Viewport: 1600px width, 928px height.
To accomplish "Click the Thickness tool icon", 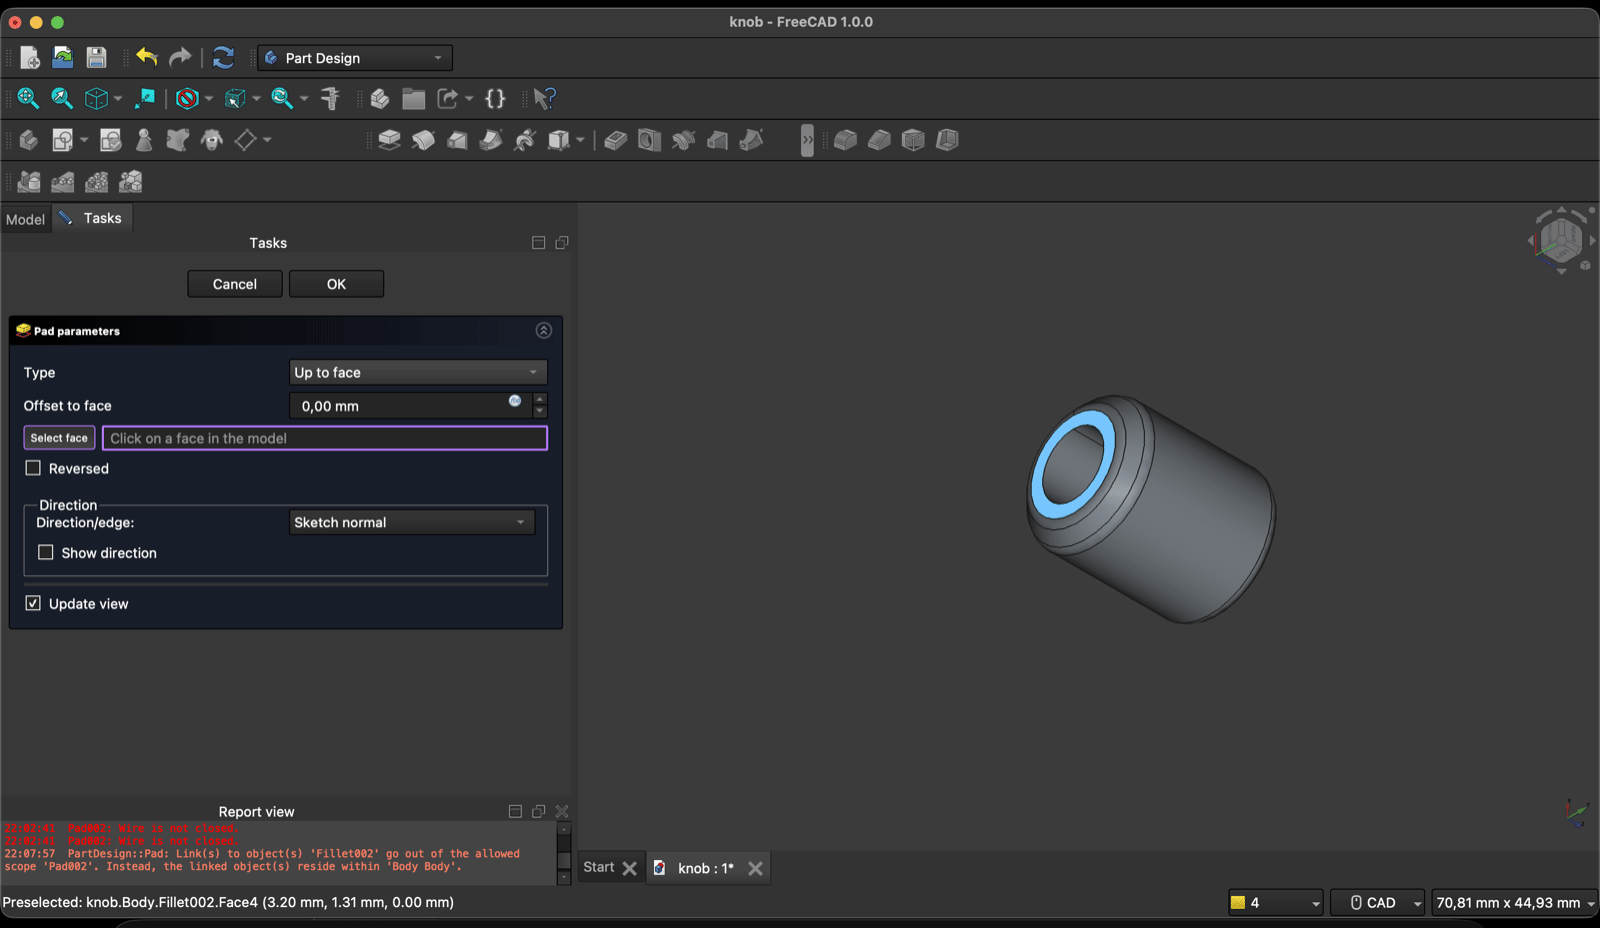I will (x=948, y=140).
